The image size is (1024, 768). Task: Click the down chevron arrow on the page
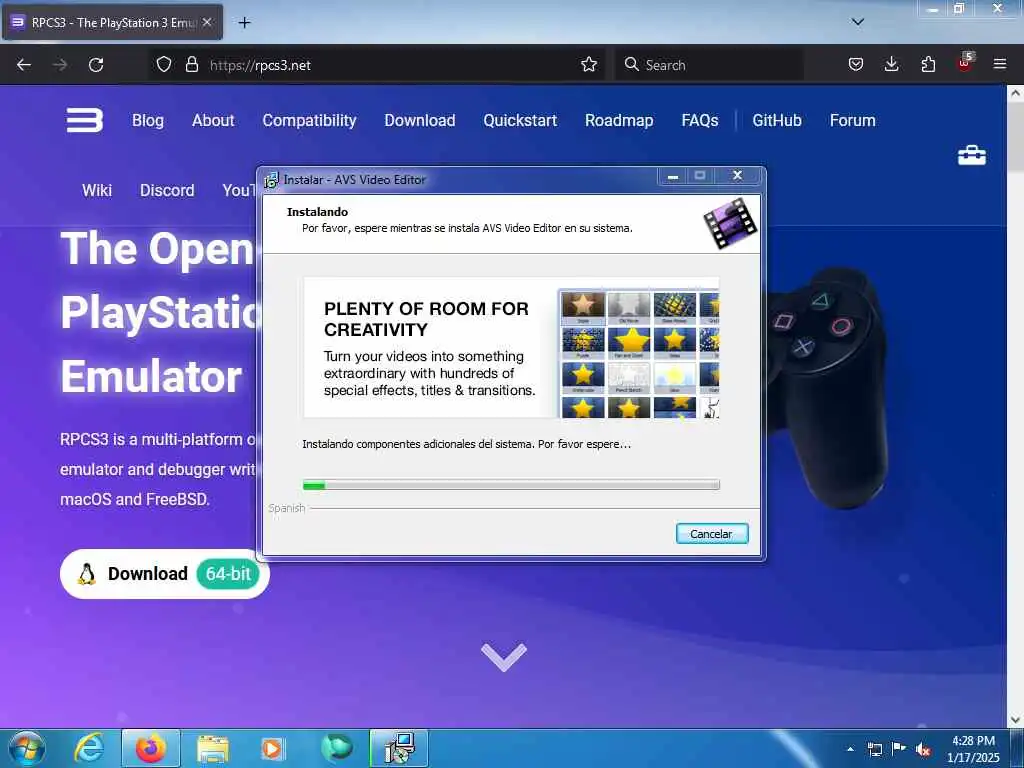504,656
